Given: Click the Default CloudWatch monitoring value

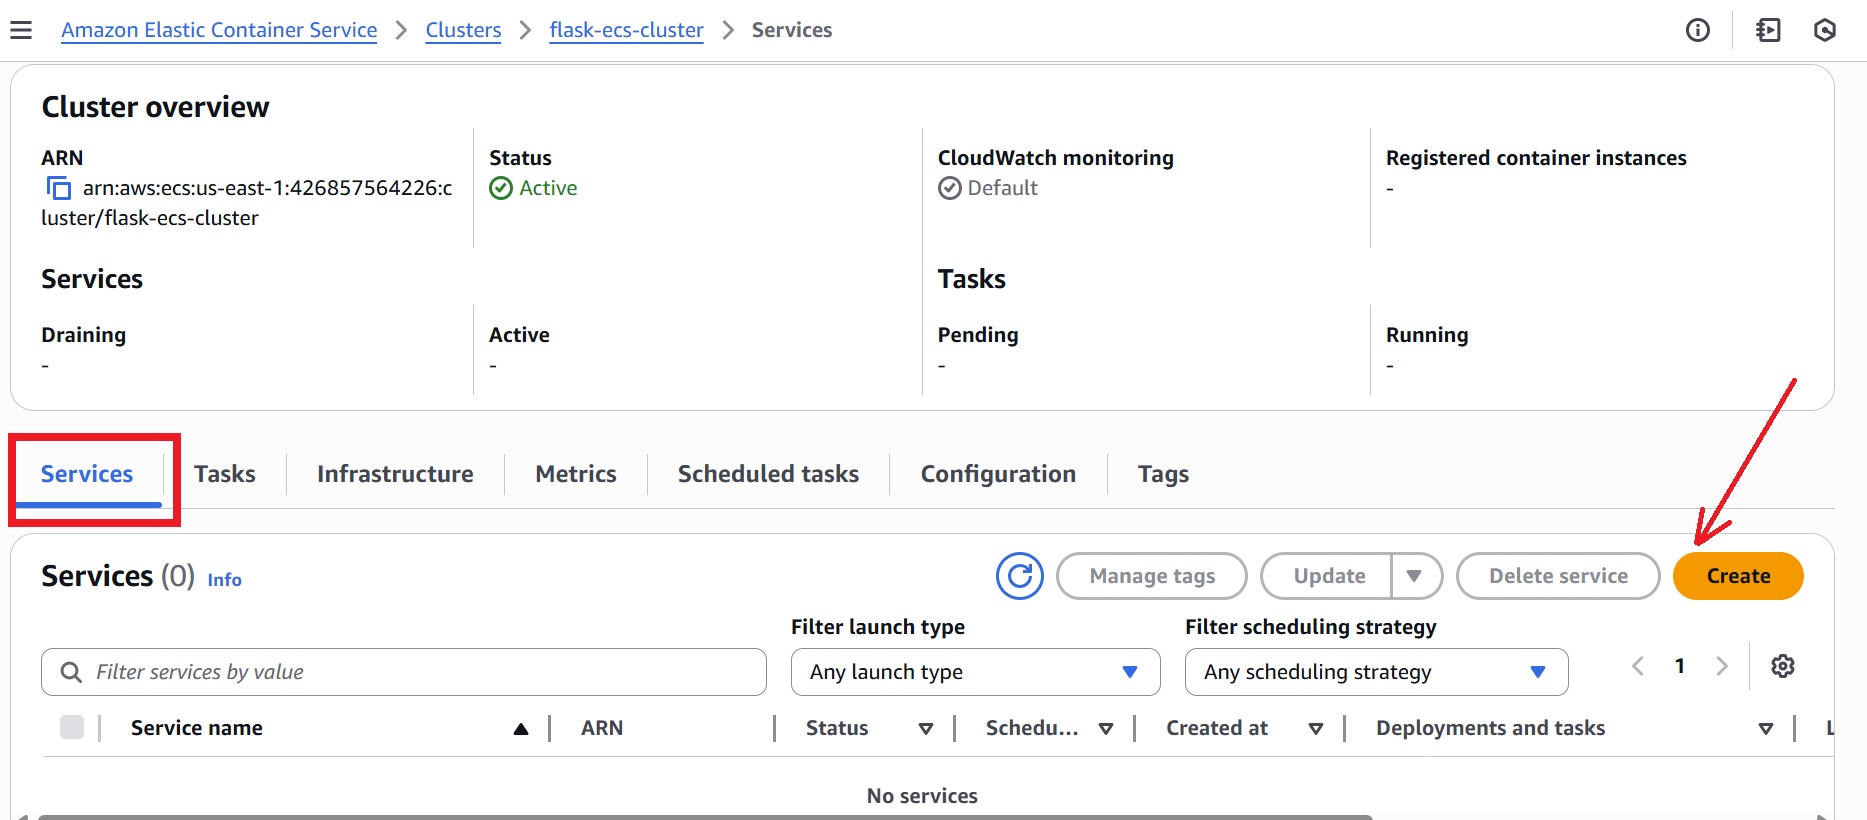Looking at the screenshot, I should click(x=1002, y=188).
